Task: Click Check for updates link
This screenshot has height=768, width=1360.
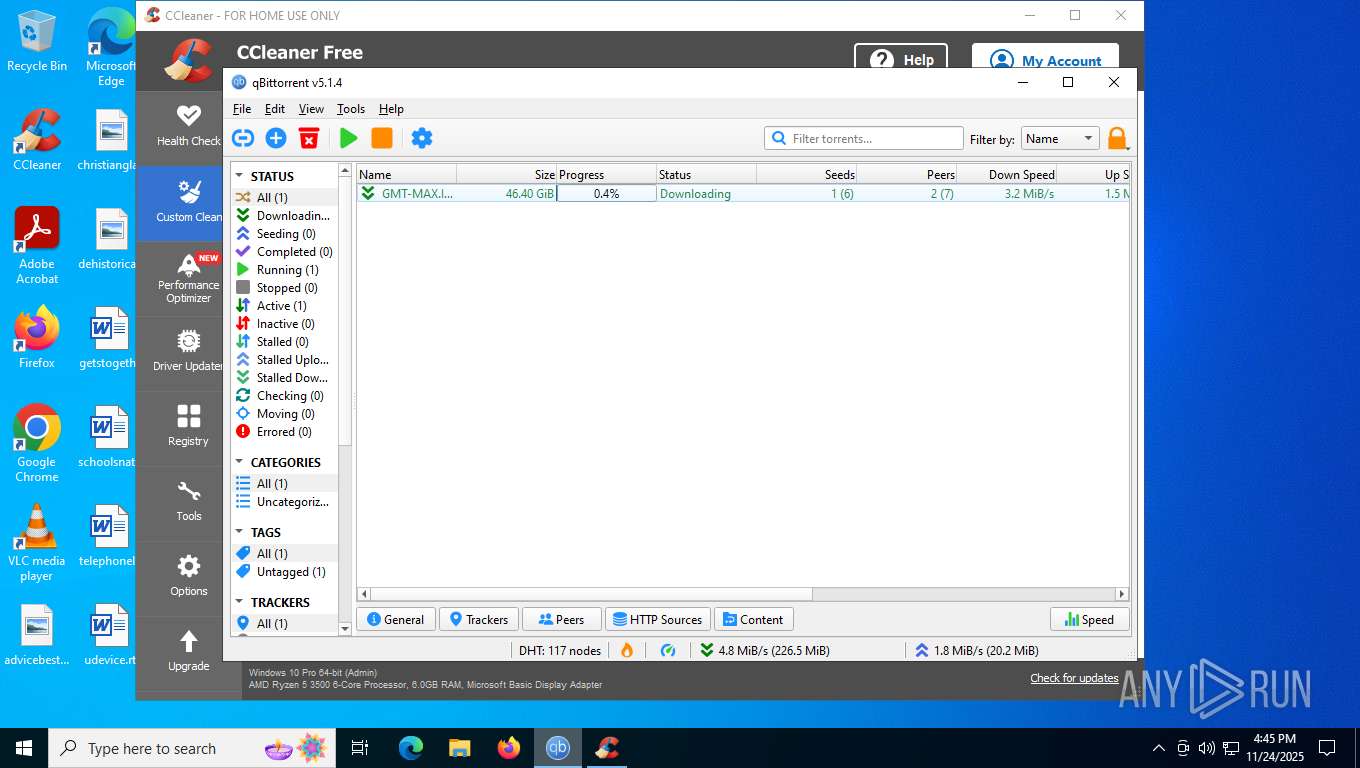Action: (x=1075, y=678)
